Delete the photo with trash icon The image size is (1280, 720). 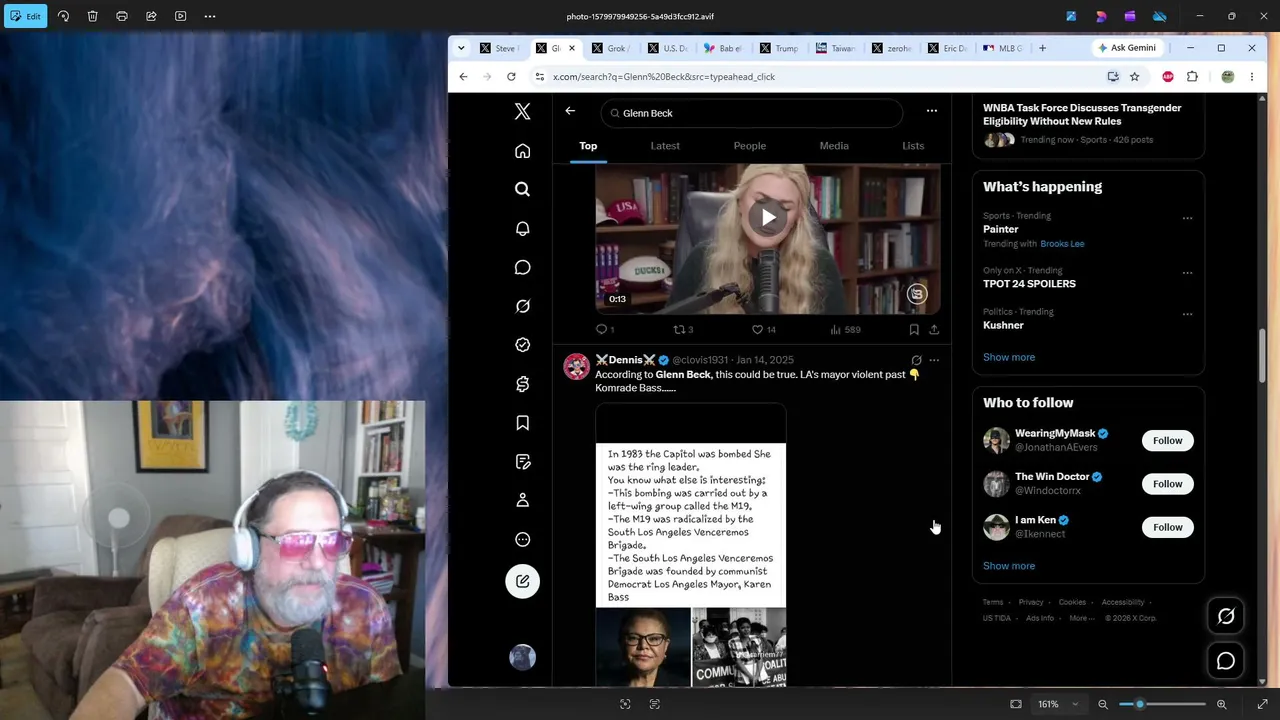[x=92, y=16]
